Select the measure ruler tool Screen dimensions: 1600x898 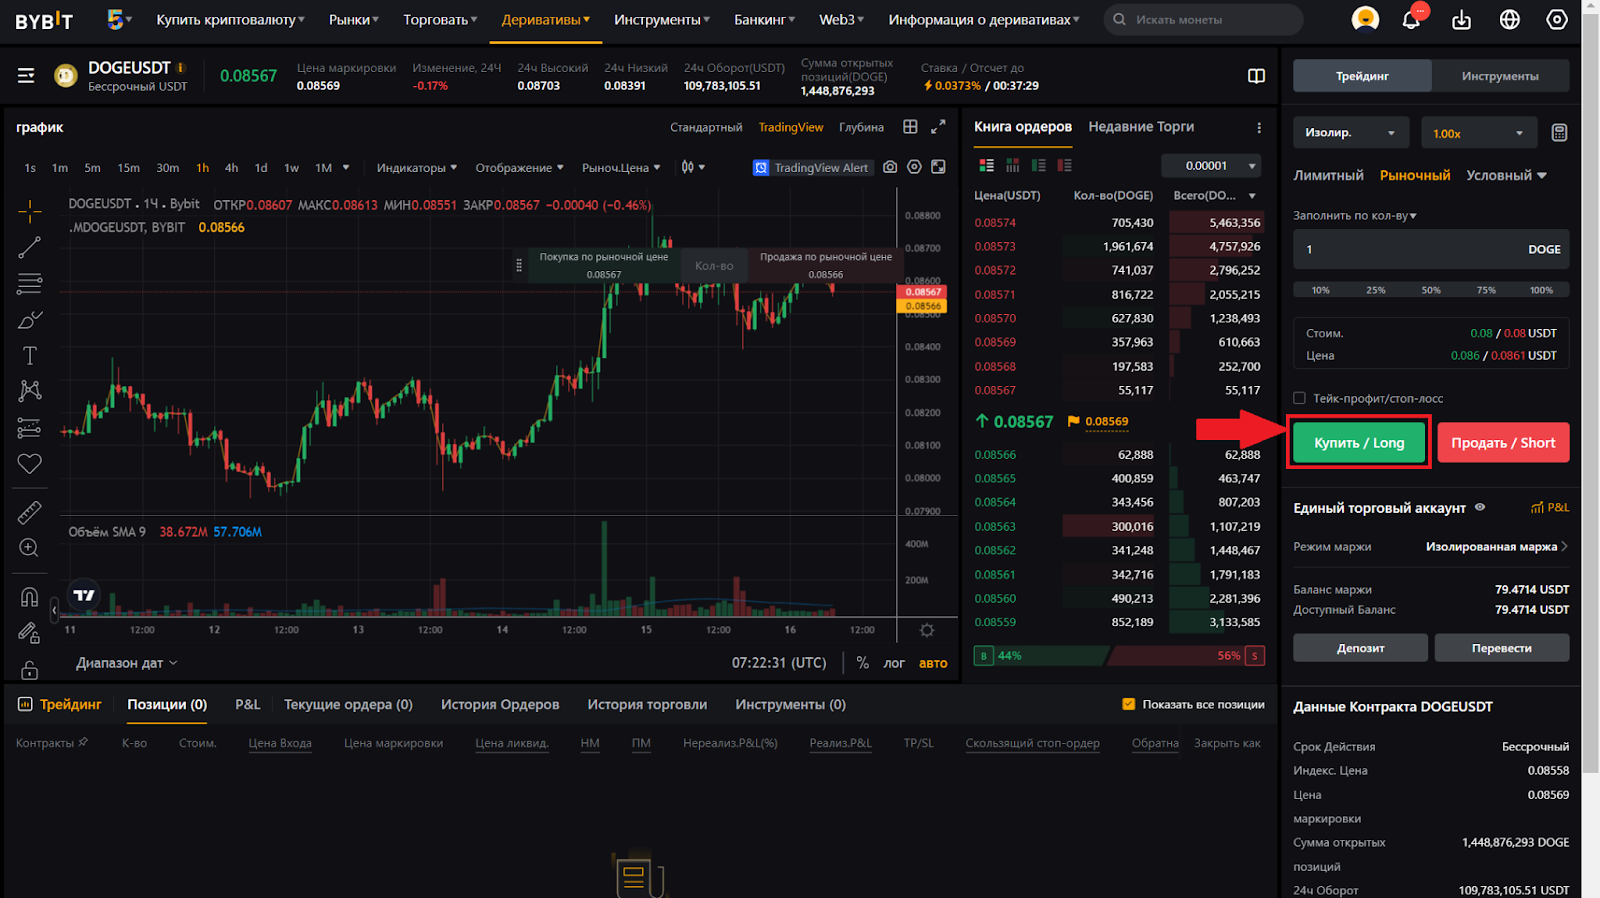pos(29,512)
